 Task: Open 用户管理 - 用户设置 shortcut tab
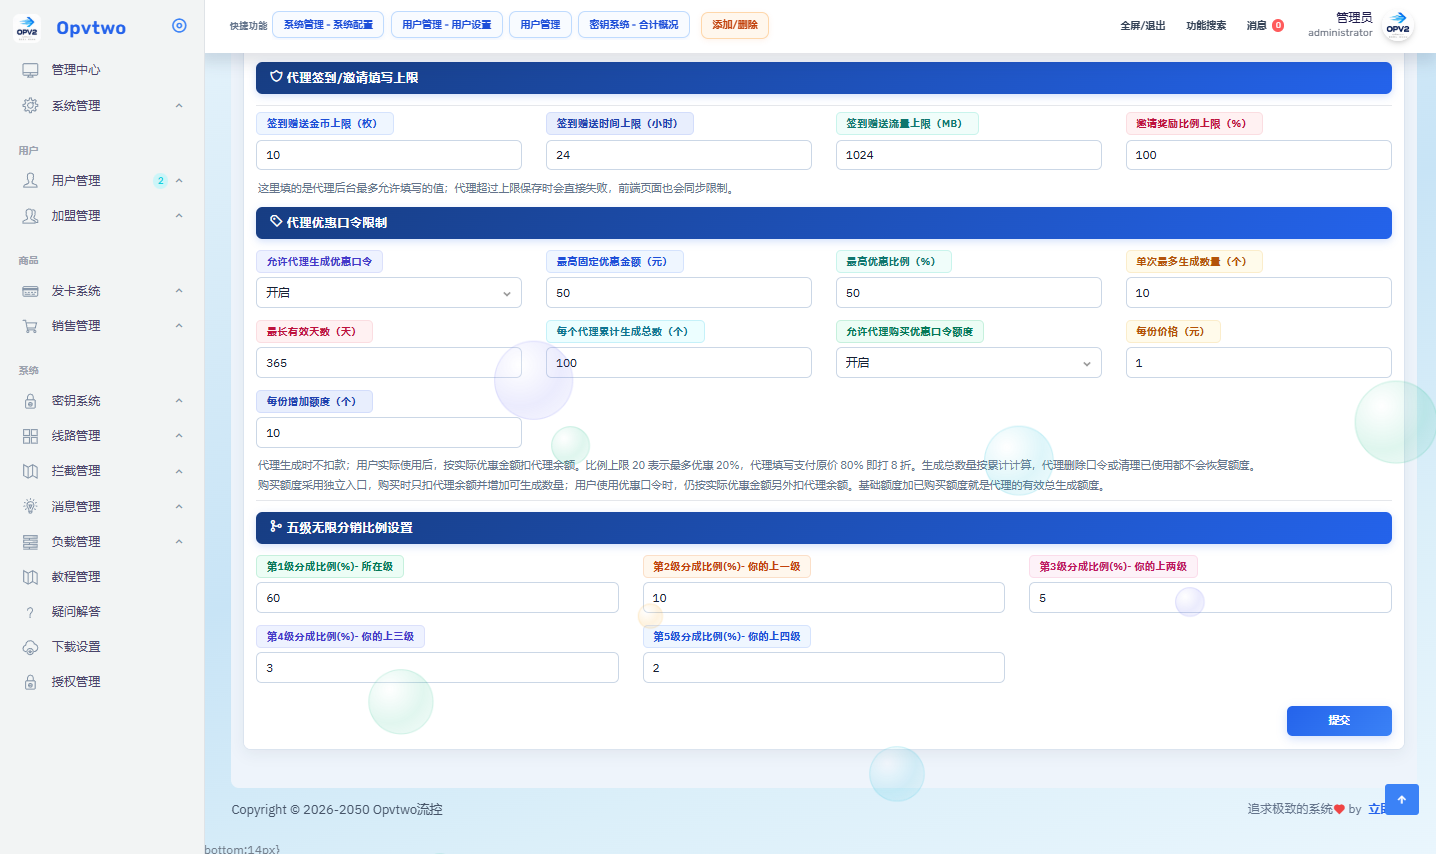pyautogui.click(x=447, y=25)
